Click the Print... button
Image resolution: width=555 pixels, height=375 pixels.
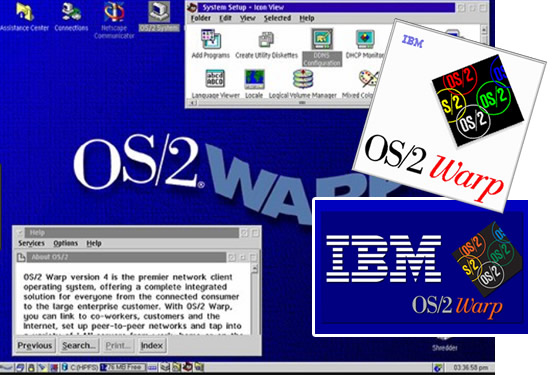point(118,345)
